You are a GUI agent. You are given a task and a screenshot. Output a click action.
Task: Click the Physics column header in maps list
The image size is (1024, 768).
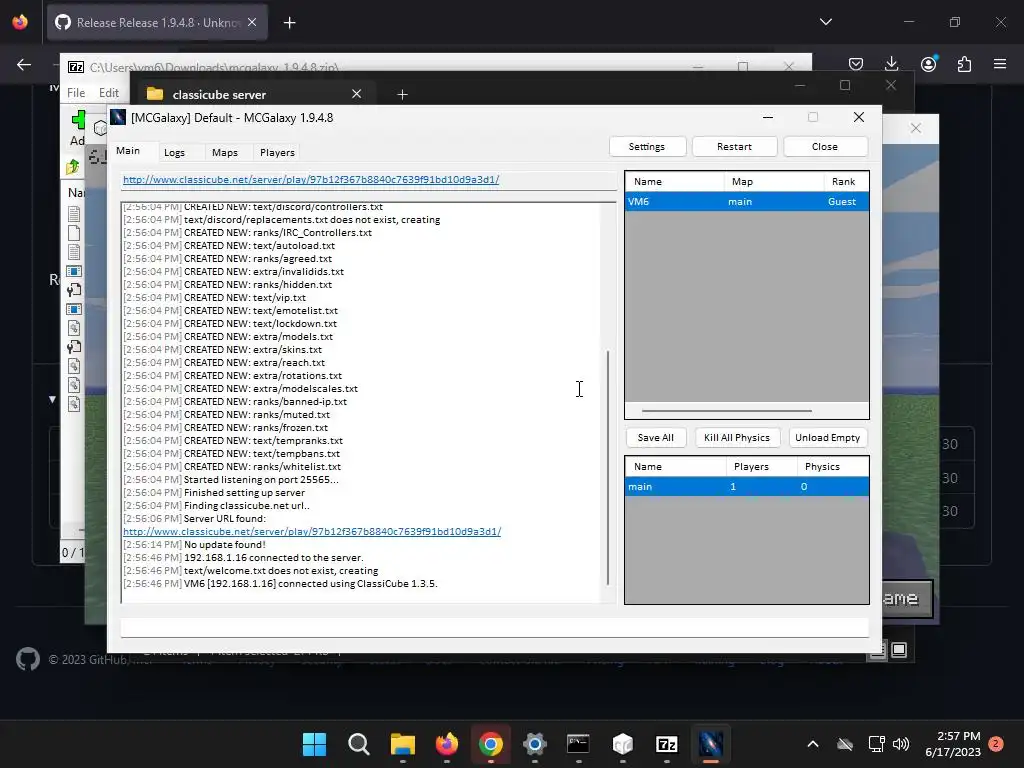832,466
